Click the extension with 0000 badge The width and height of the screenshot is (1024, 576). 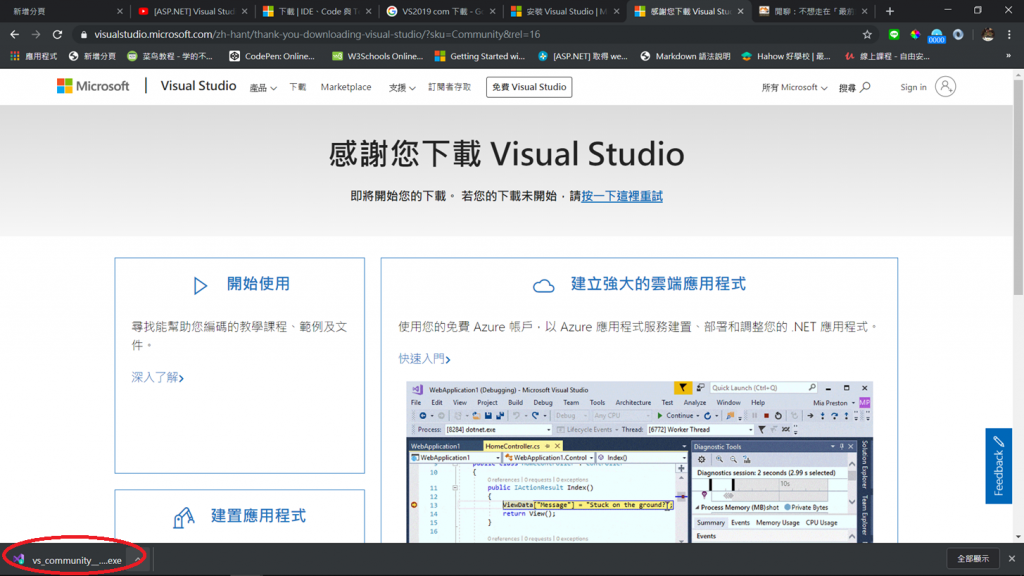click(936, 35)
